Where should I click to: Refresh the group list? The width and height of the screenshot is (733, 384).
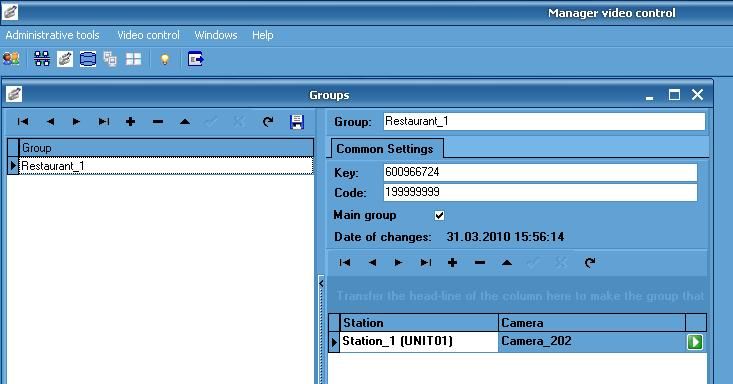(x=268, y=122)
